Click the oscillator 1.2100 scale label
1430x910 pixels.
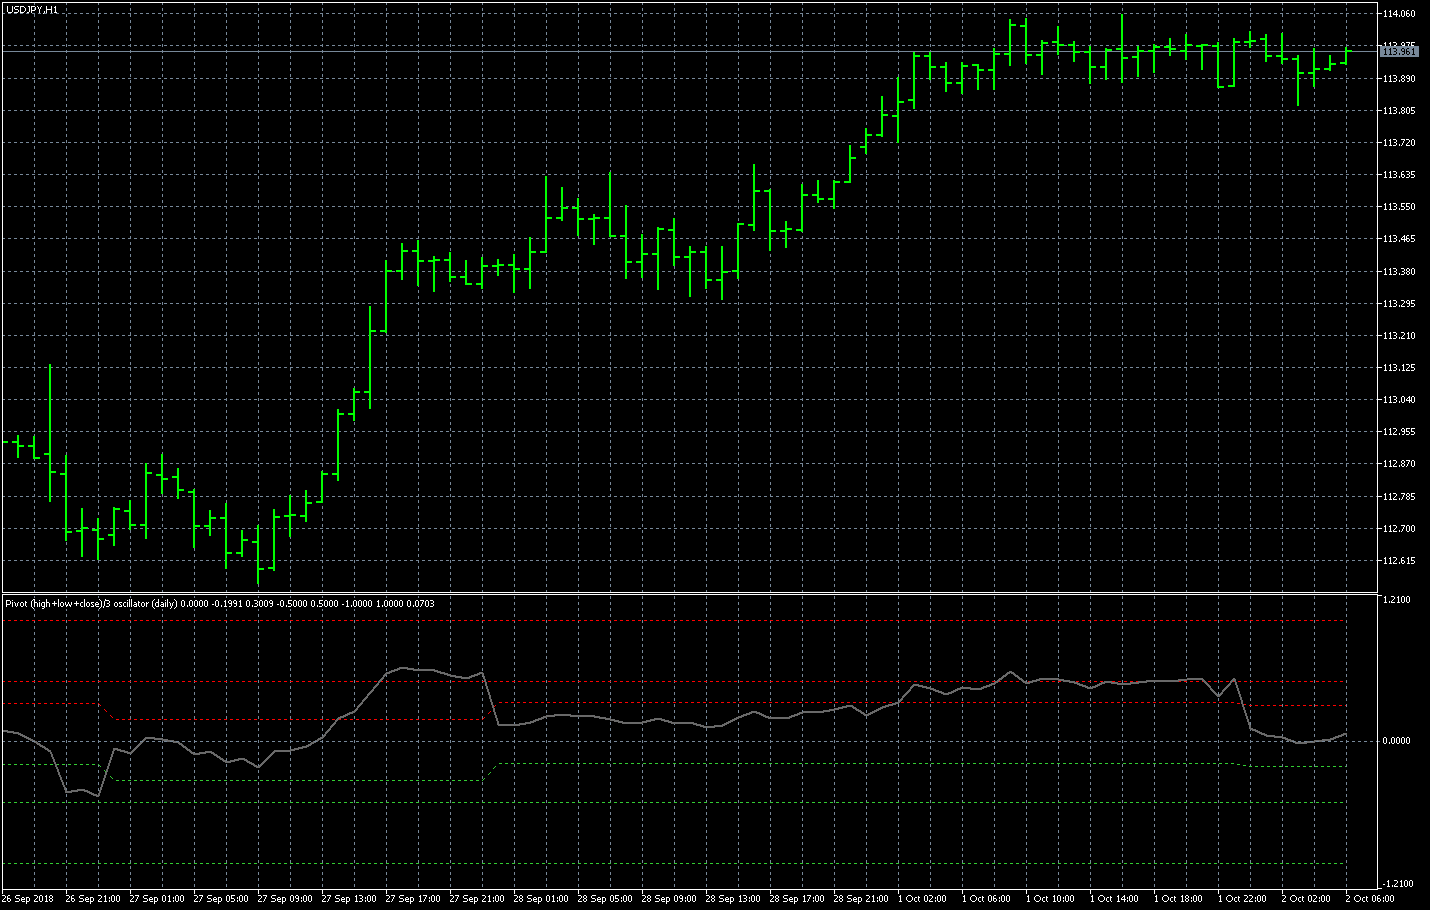1396,600
